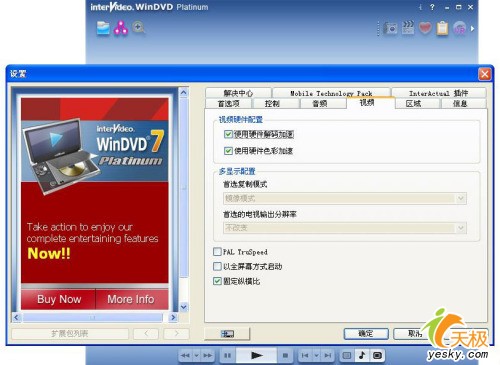The image size is (500, 365).
Task: Click the fast forward button
Action: click(x=208, y=355)
